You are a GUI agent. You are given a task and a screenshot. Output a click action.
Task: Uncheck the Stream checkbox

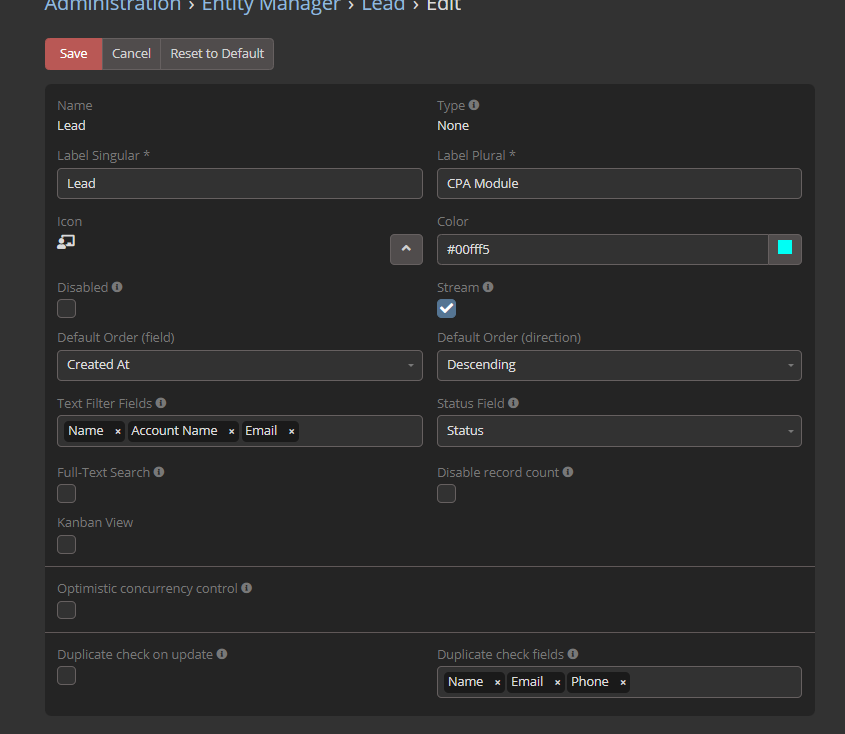[x=446, y=309]
